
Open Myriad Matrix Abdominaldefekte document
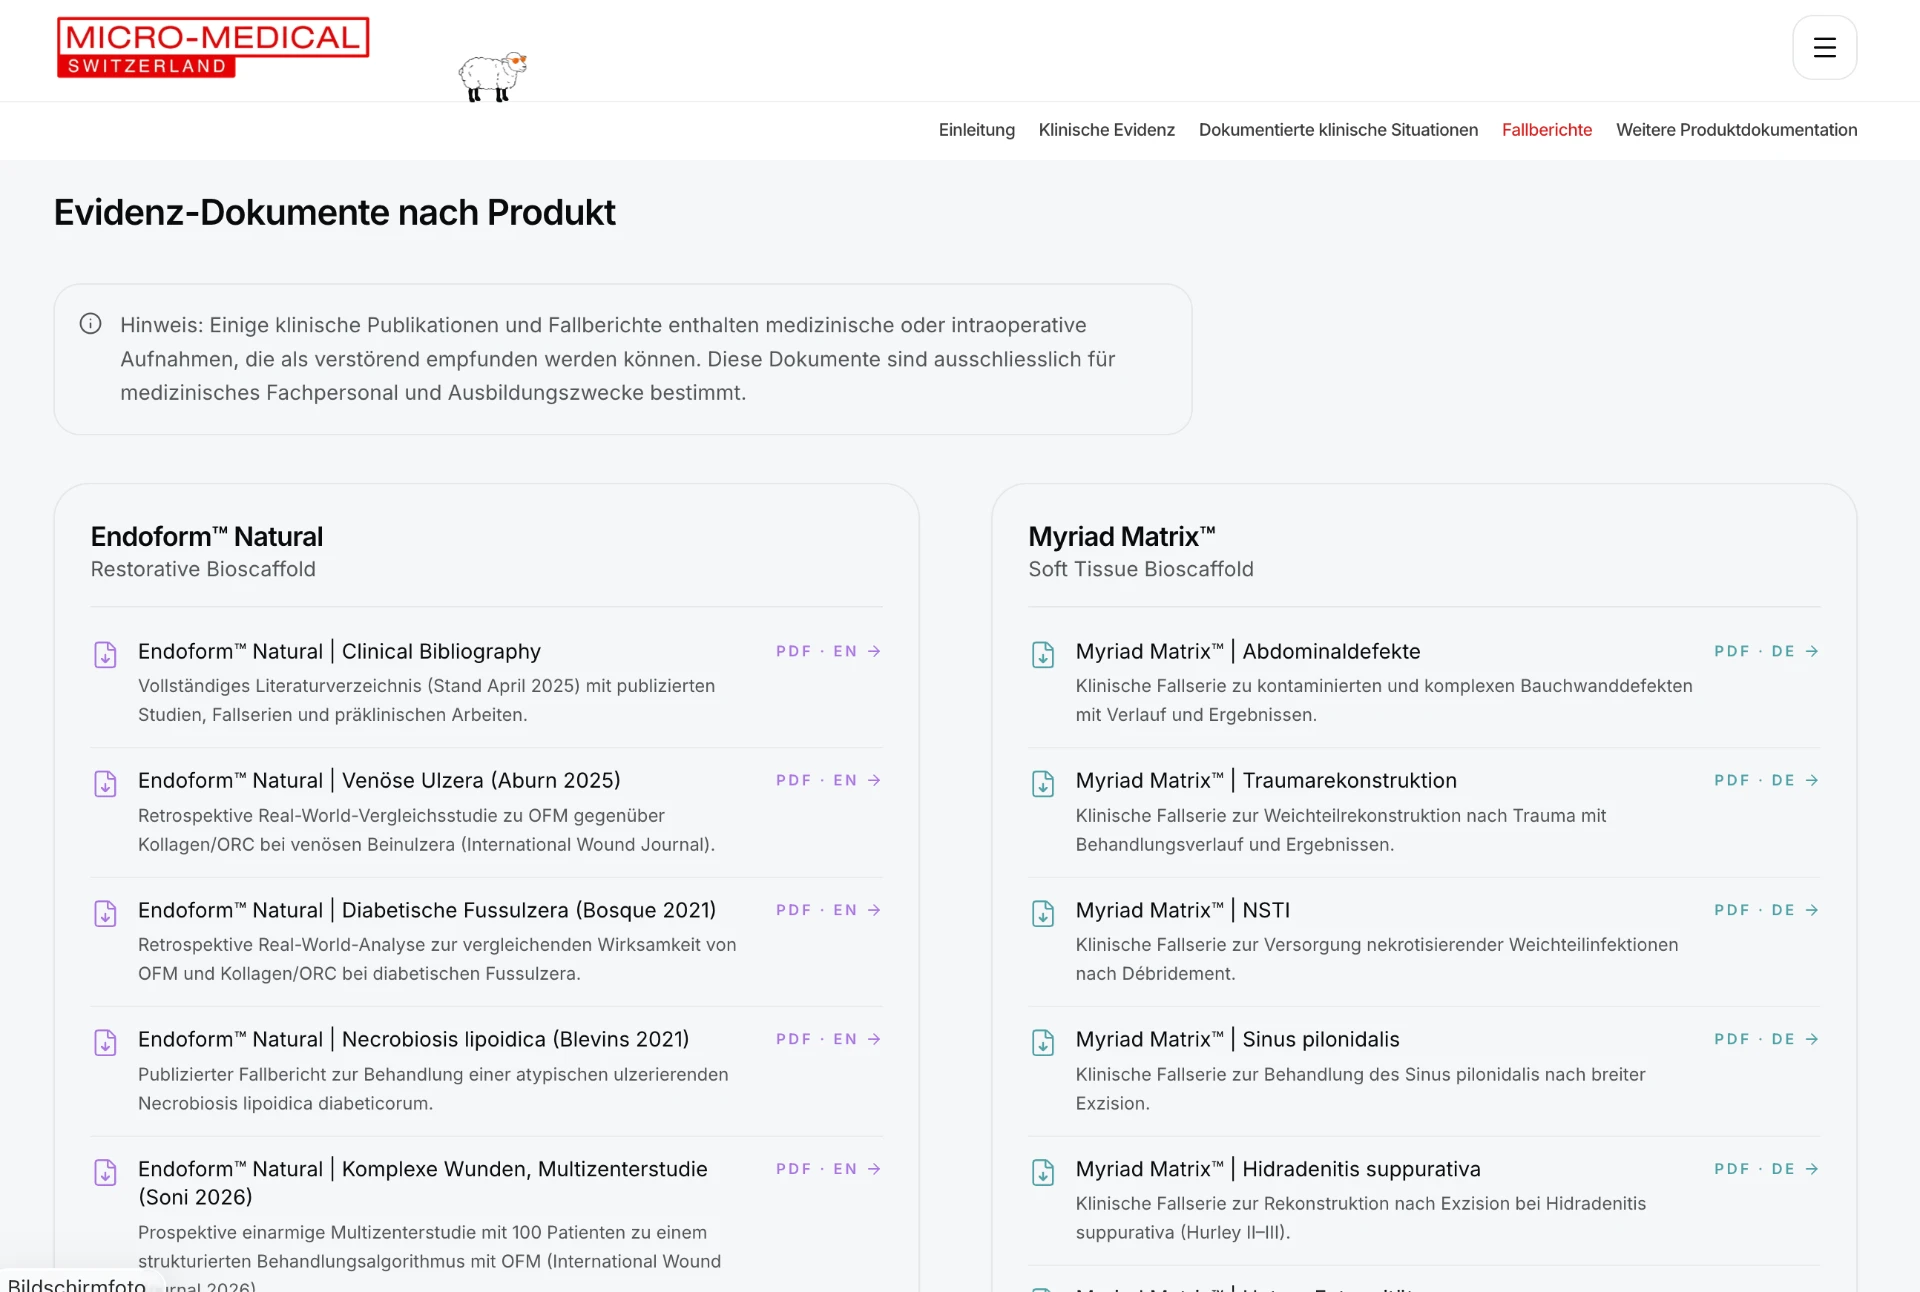click(1248, 651)
